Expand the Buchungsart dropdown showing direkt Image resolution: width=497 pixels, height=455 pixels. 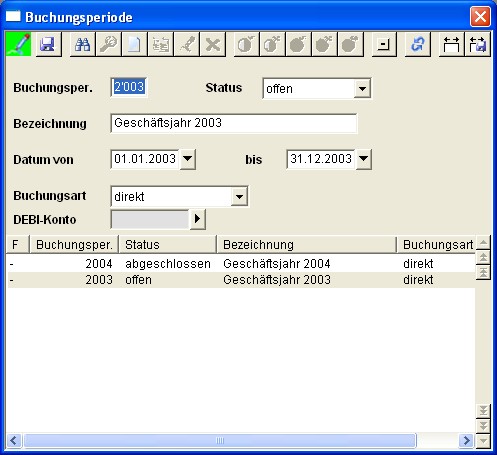tap(239, 196)
